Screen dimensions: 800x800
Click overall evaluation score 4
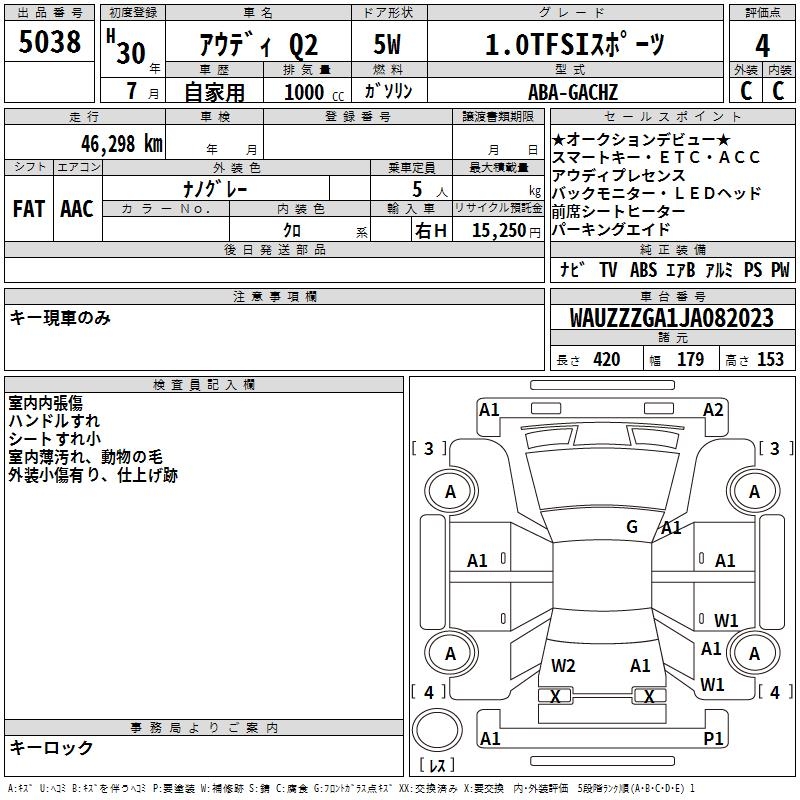tap(762, 46)
